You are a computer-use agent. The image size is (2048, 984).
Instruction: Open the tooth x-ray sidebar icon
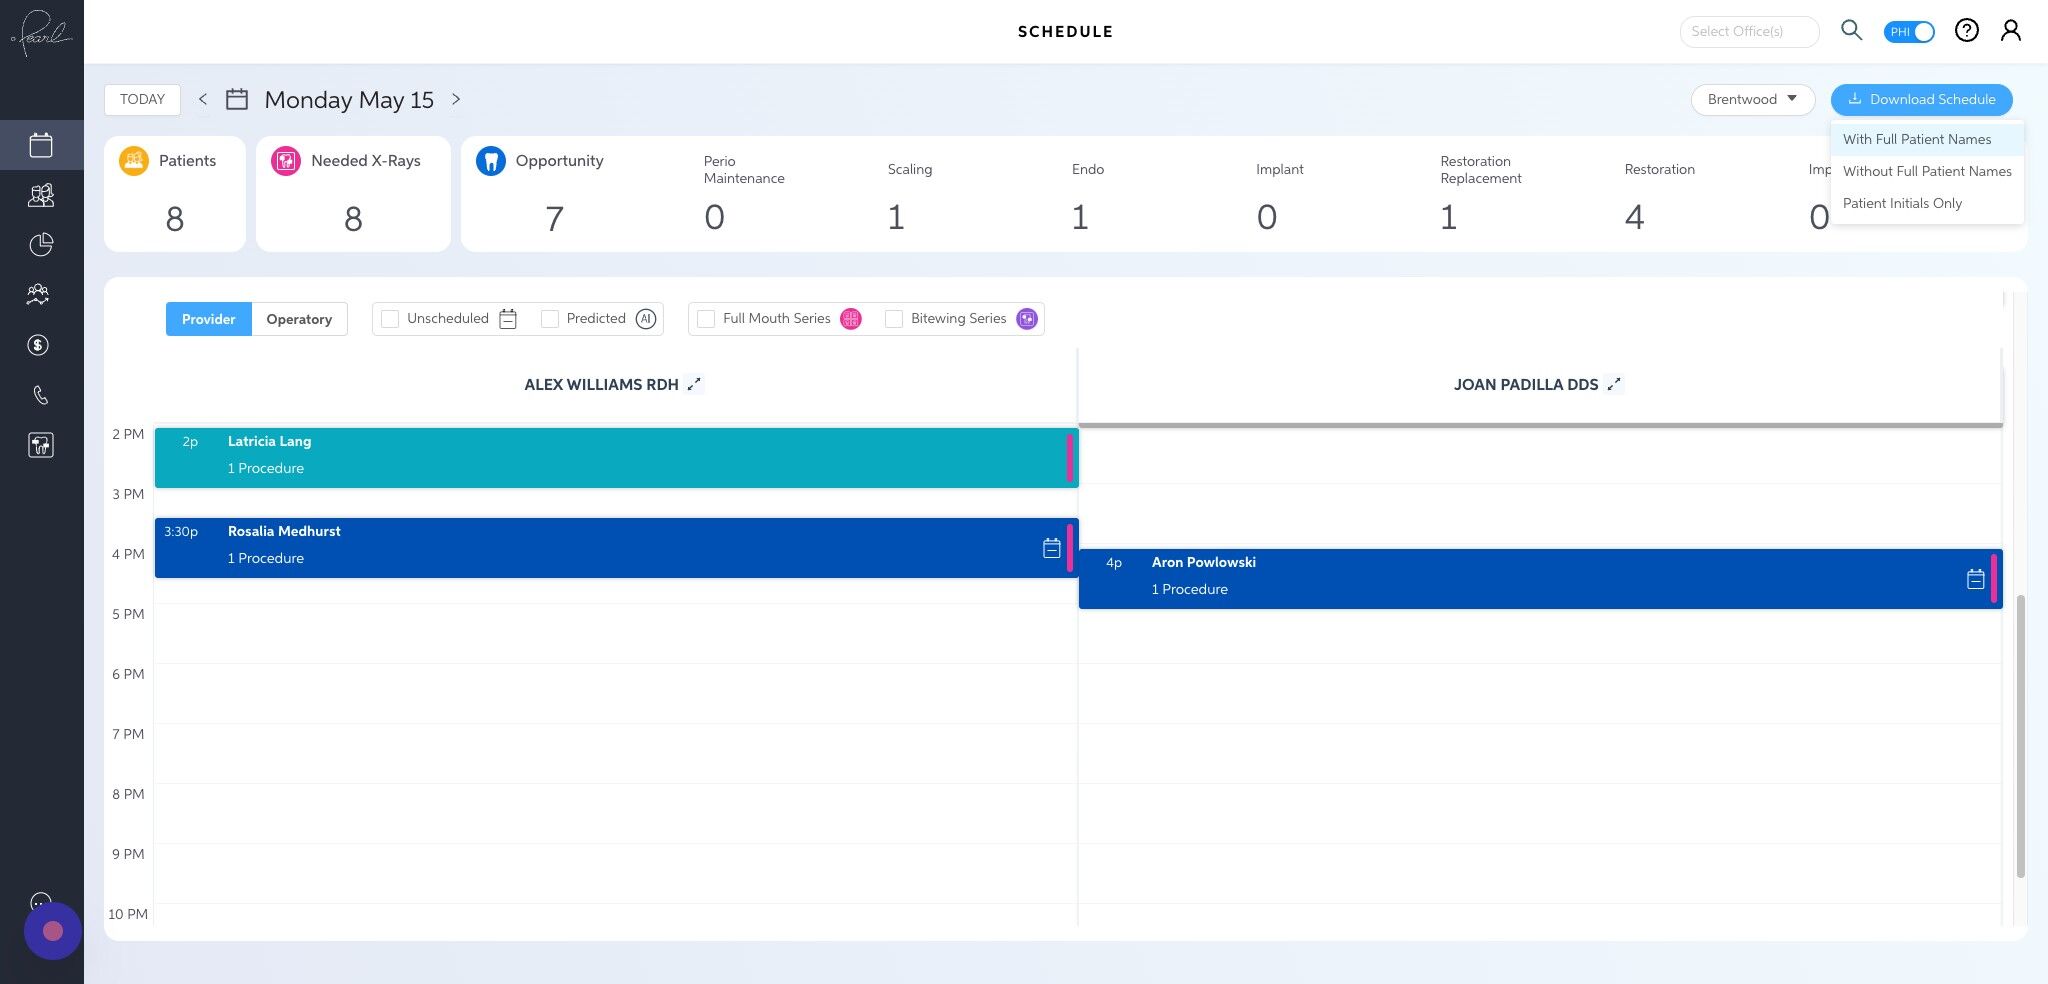41,445
